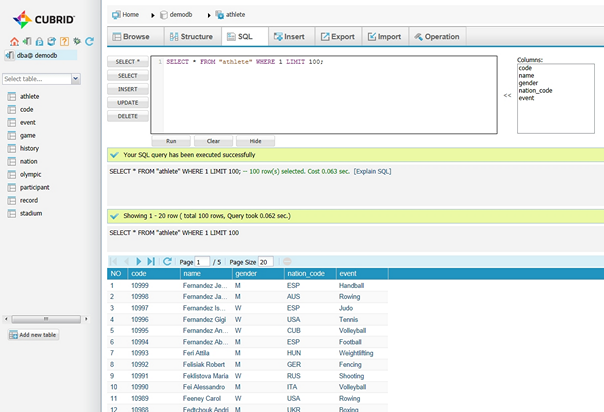
Task: Jump to last page of results
Action: pos(152,261)
